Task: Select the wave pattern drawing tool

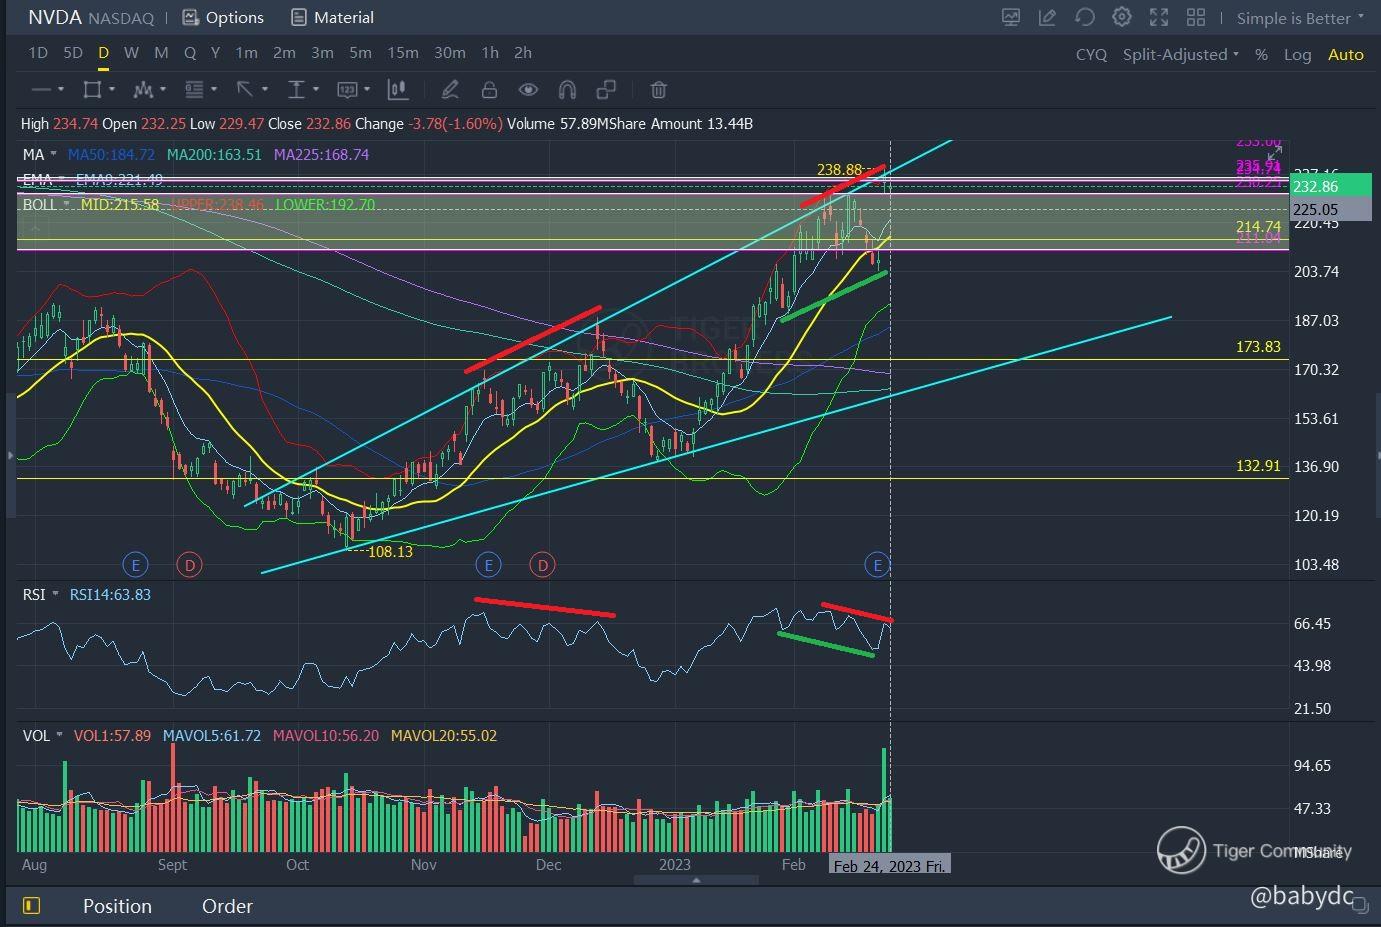Action: (143, 90)
